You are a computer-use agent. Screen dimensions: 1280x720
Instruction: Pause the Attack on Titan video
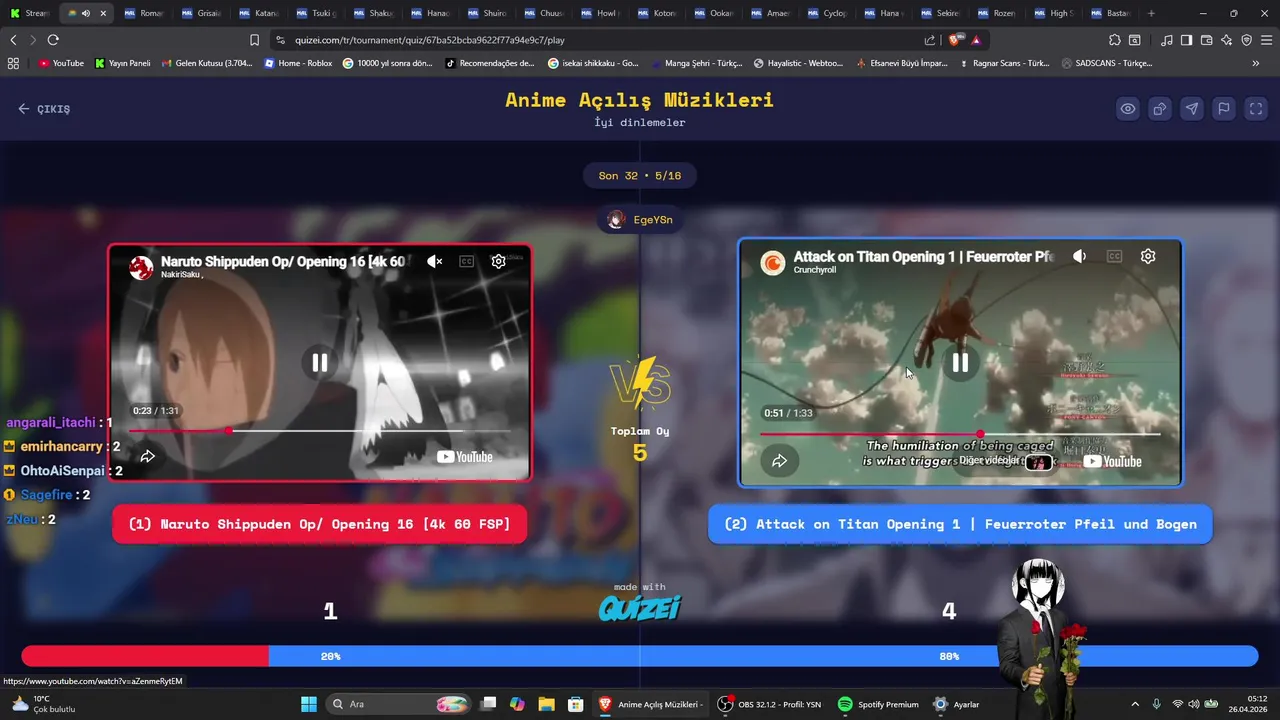coord(960,363)
